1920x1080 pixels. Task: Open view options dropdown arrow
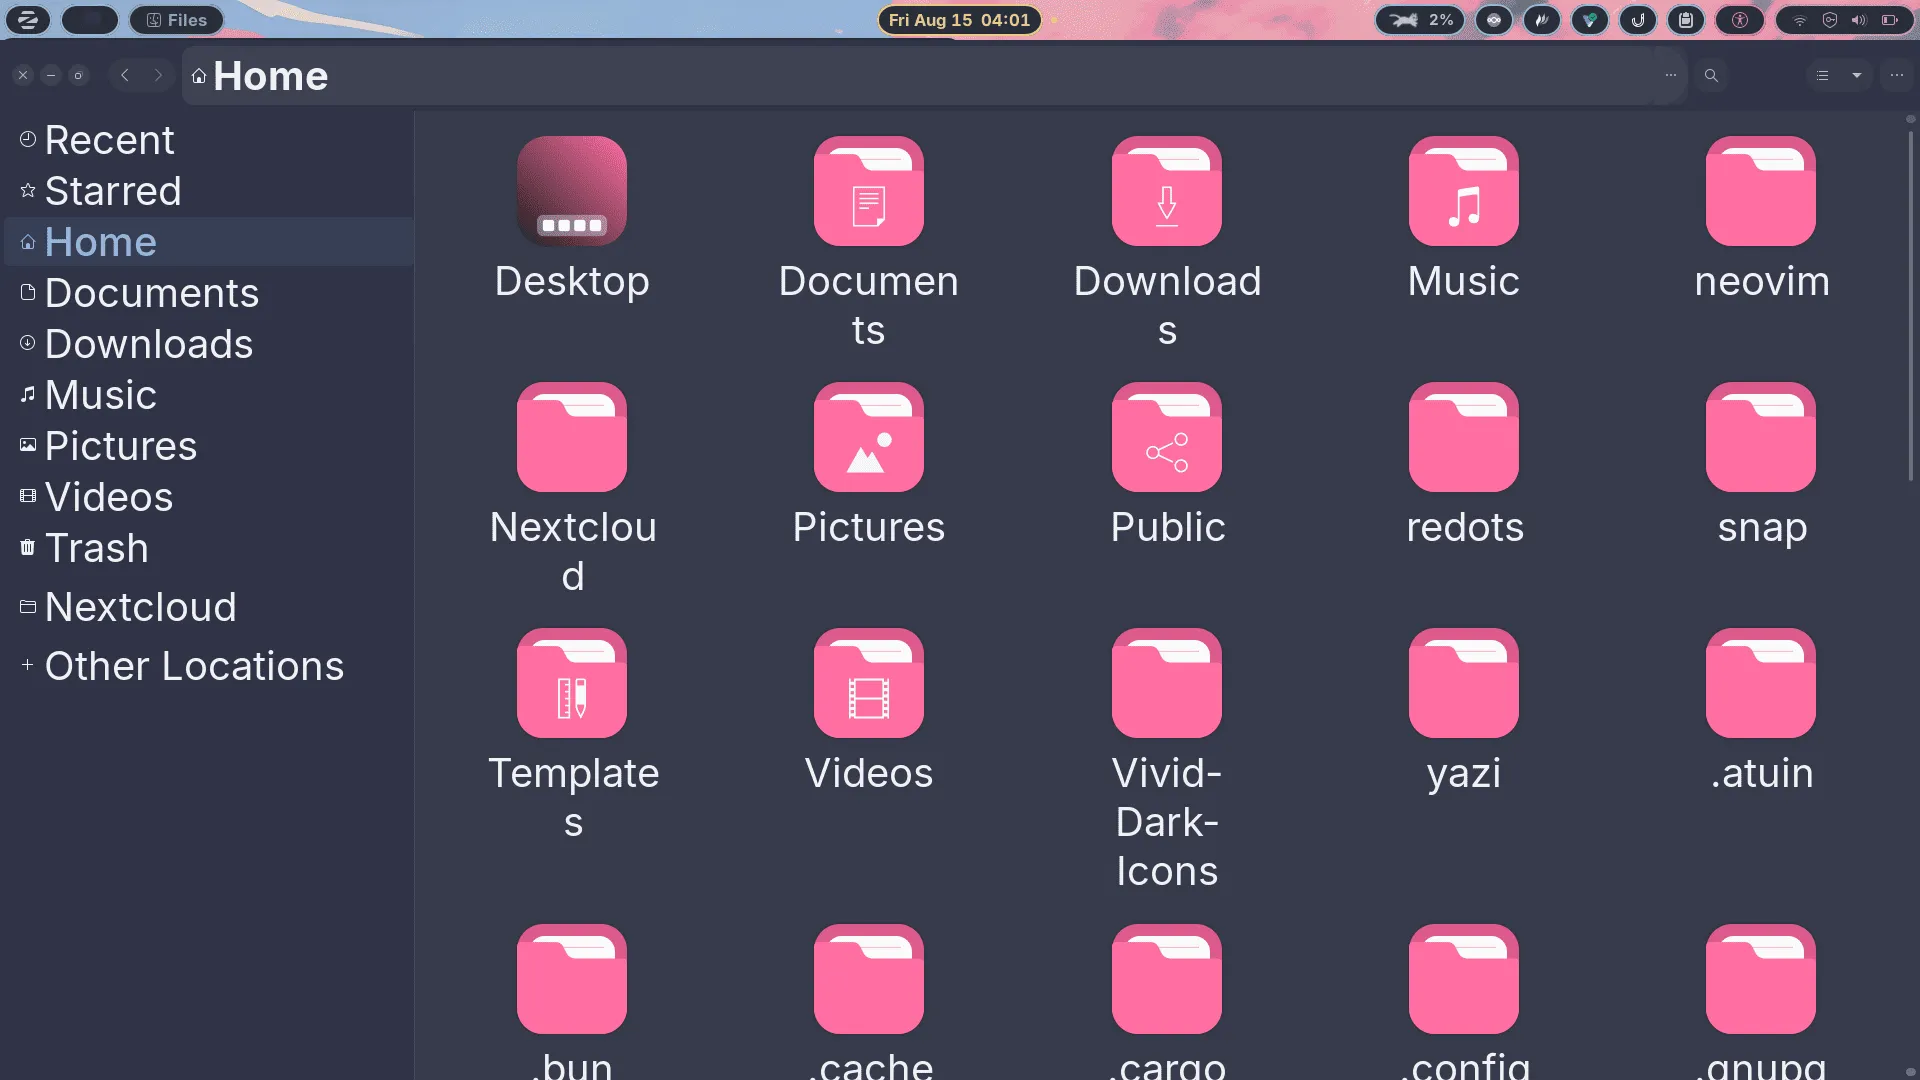pos(1857,76)
